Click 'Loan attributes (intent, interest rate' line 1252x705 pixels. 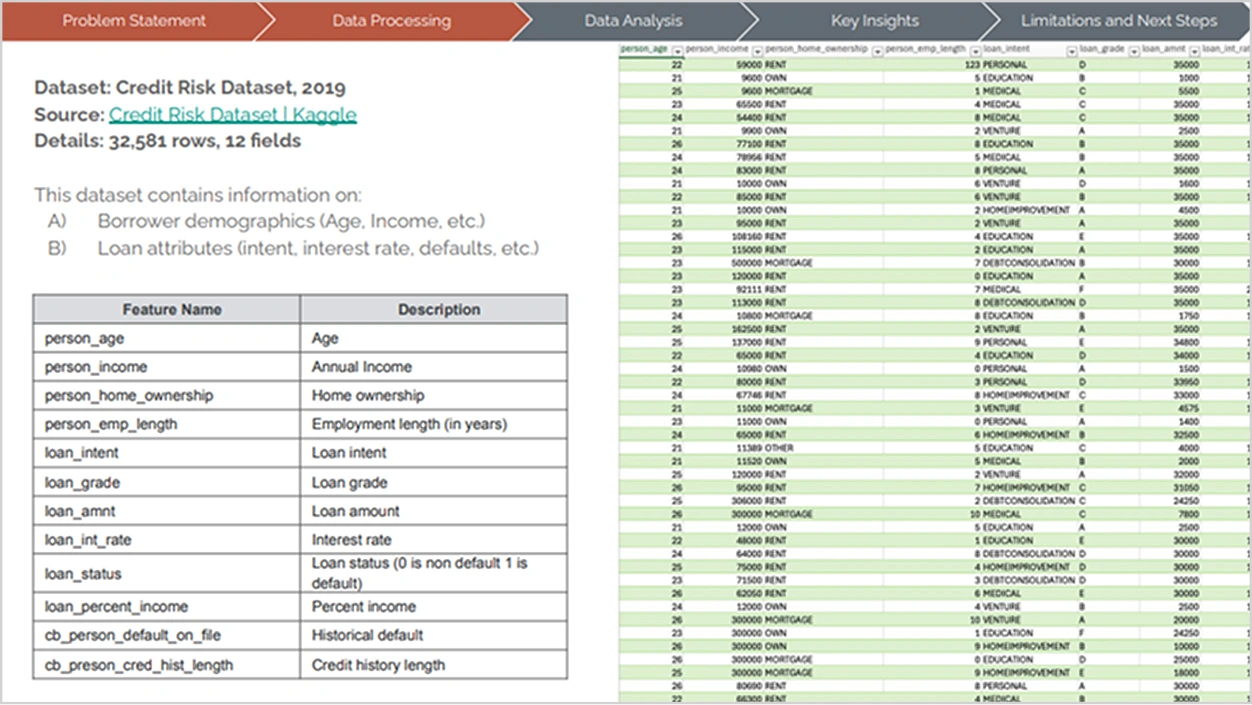pyautogui.click(x=318, y=248)
